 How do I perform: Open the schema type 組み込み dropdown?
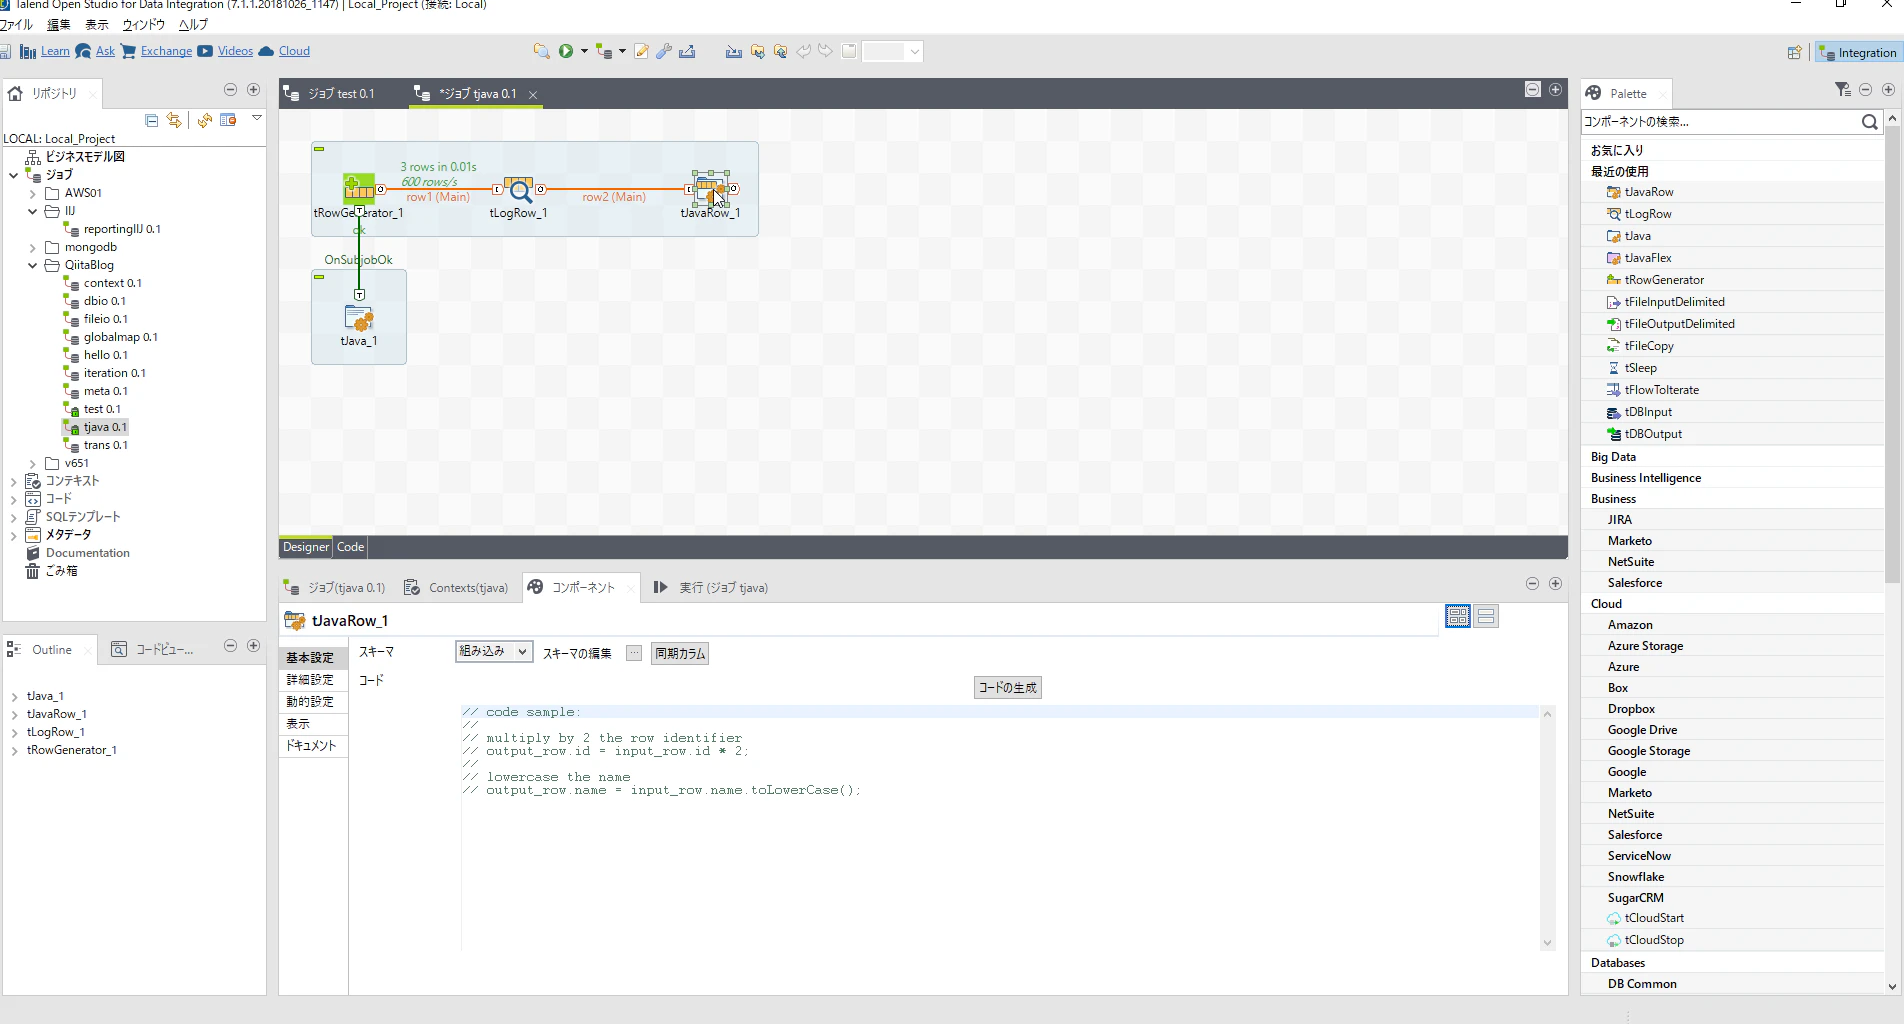pyautogui.click(x=494, y=652)
